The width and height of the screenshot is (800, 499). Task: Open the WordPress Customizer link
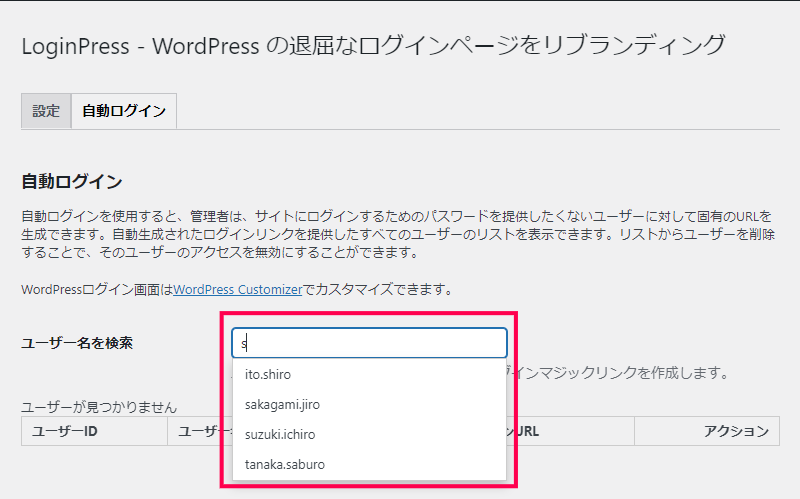pos(238,290)
